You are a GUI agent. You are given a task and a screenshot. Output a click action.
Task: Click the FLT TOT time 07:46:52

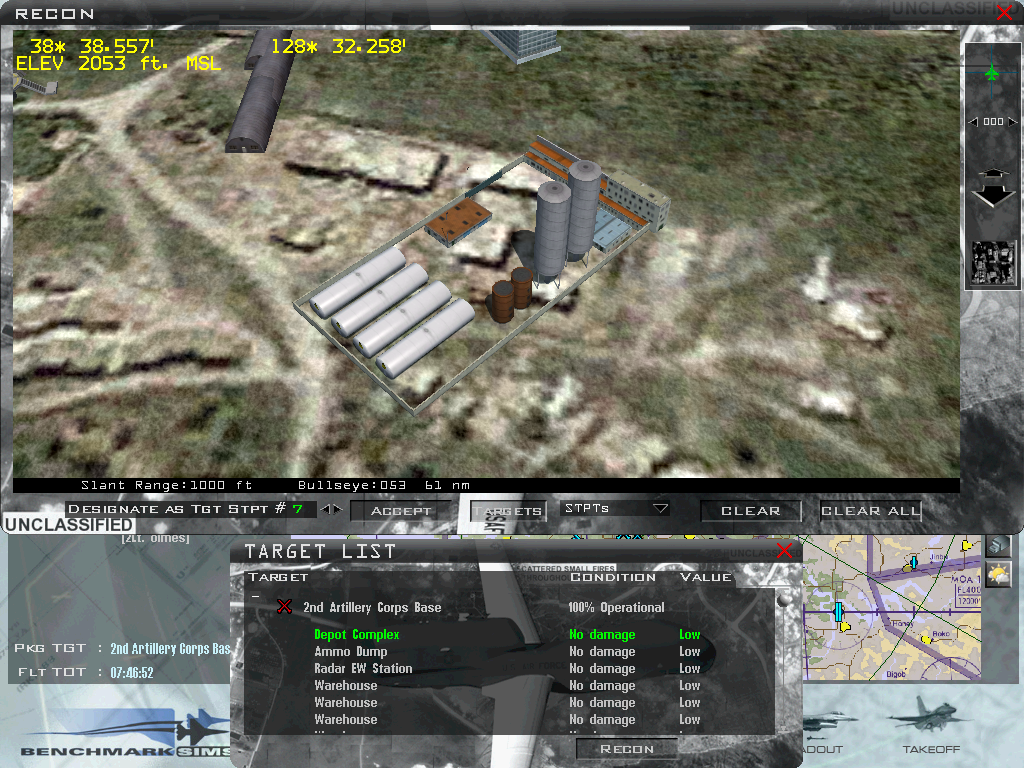pyautogui.click(x=132, y=673)
